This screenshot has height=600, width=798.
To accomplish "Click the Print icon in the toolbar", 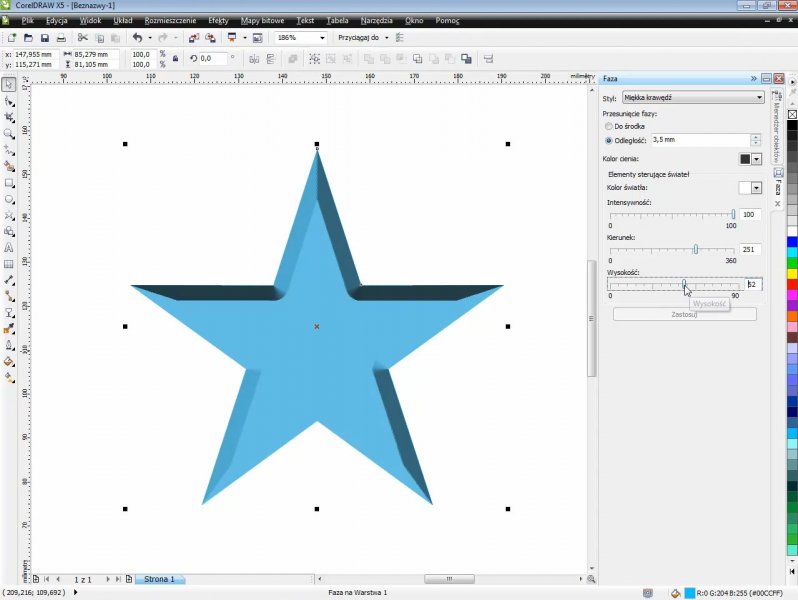I will (62, 38).
